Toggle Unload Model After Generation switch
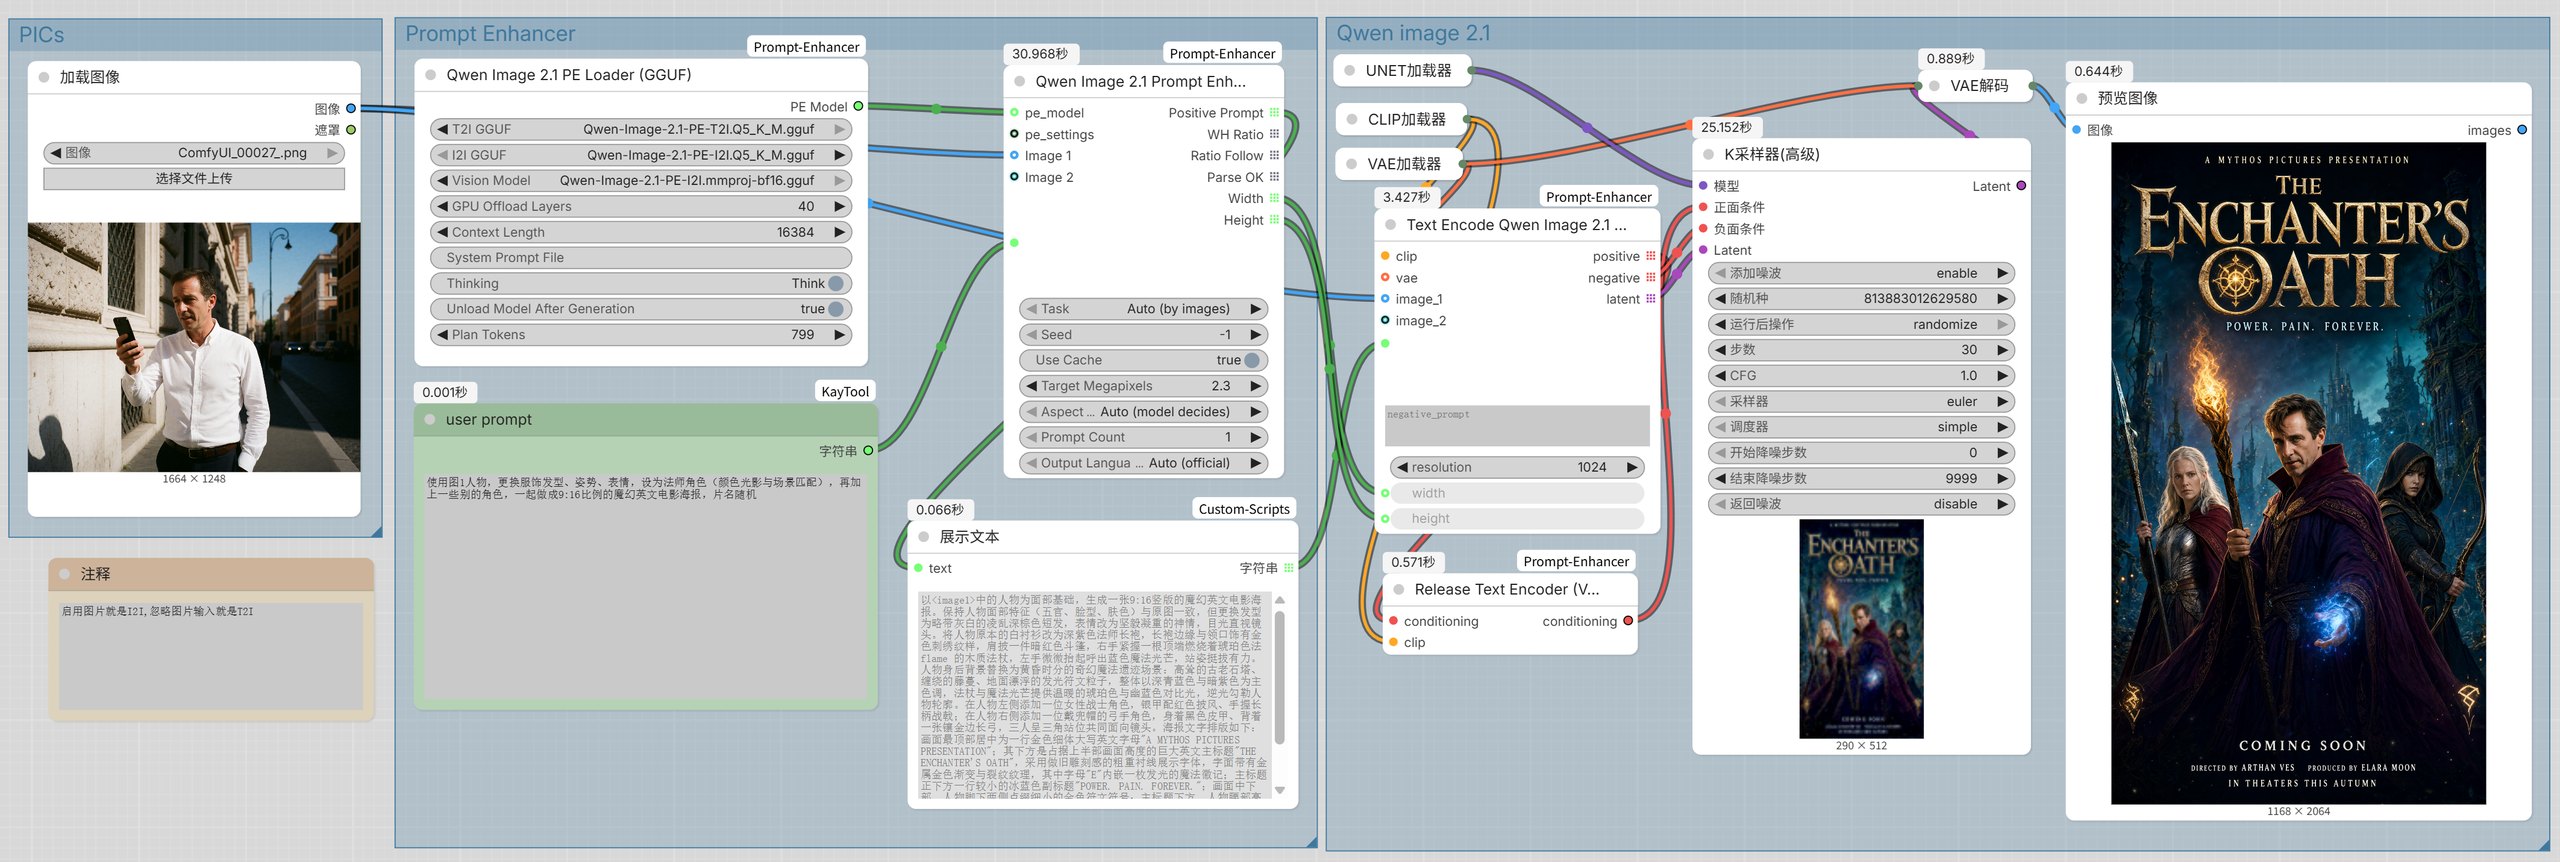The image size is (2560, 862). pos(836,309)
